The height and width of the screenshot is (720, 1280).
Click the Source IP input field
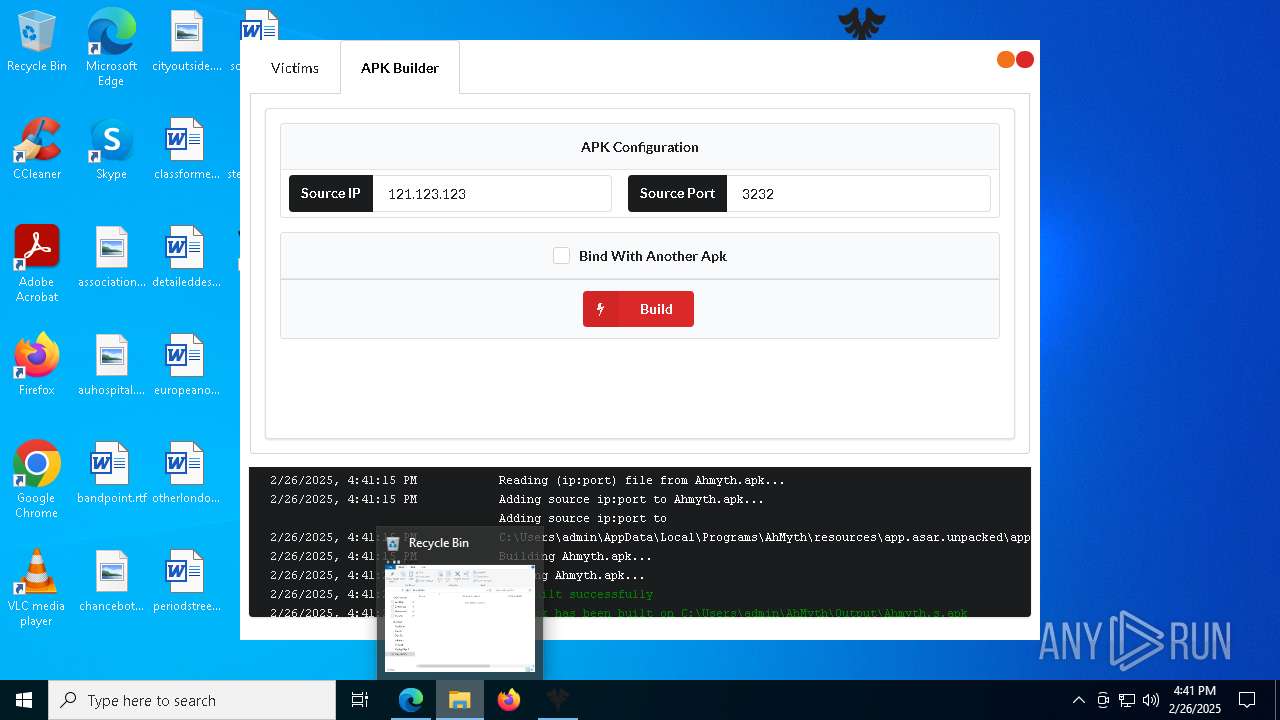click(492, 194)
